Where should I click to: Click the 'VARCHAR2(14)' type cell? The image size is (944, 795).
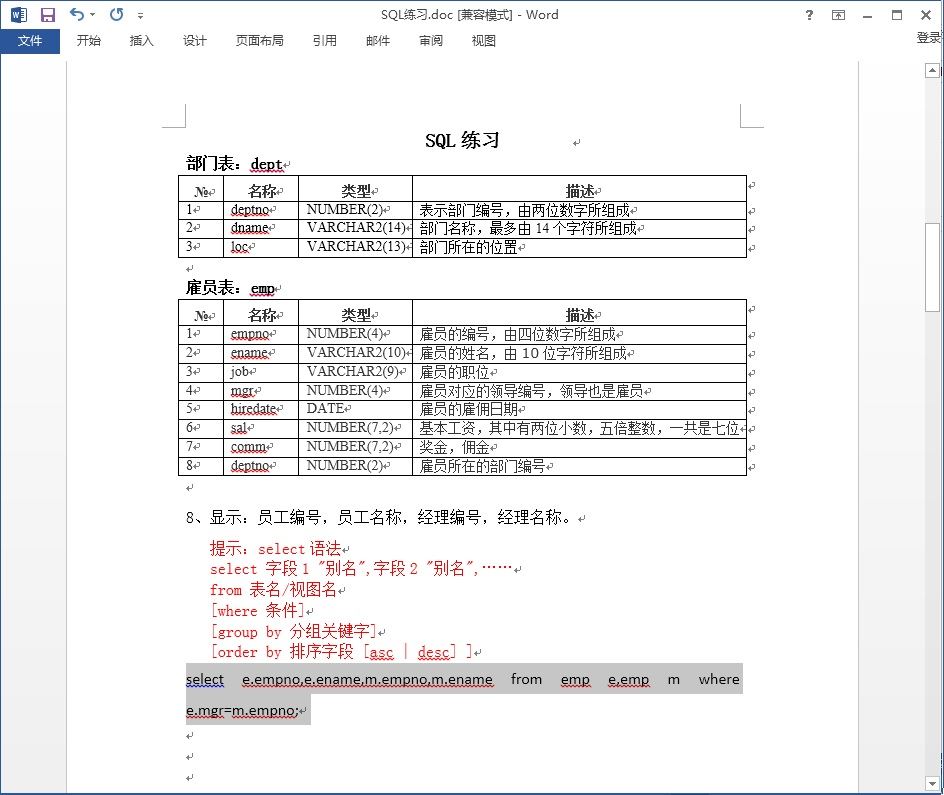tap(355, 227)
